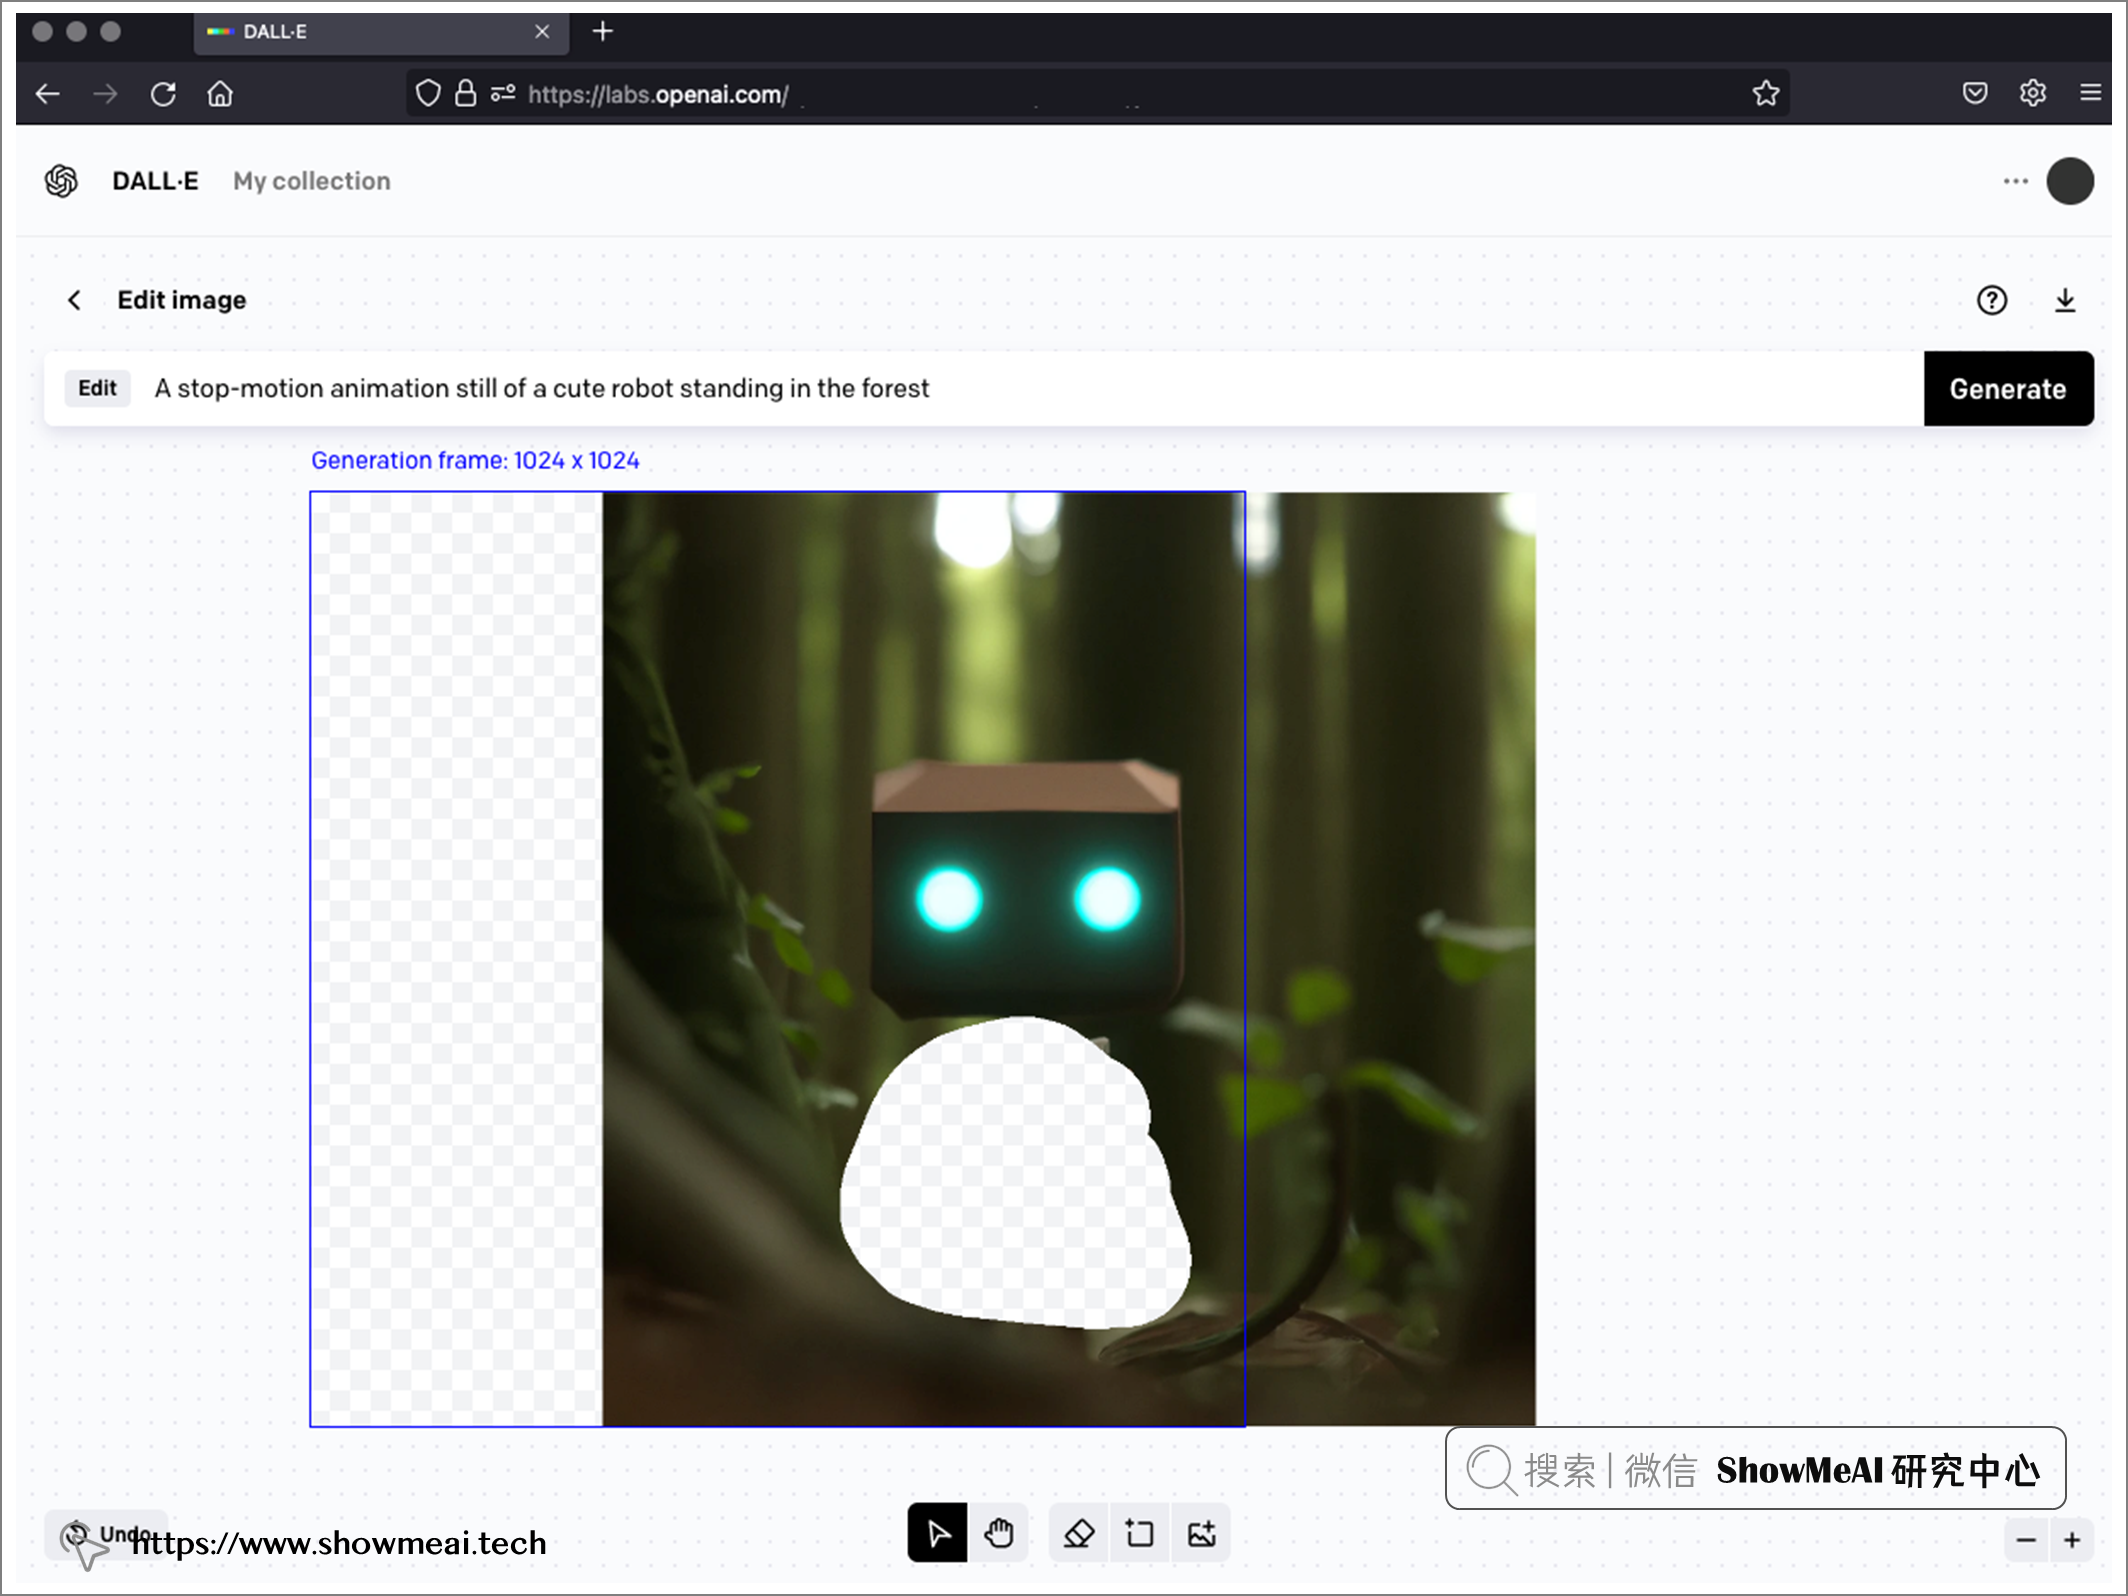Click Generate to create the image
2128x1596 pixels.
pyautogui.click(x=2009, y=387)
